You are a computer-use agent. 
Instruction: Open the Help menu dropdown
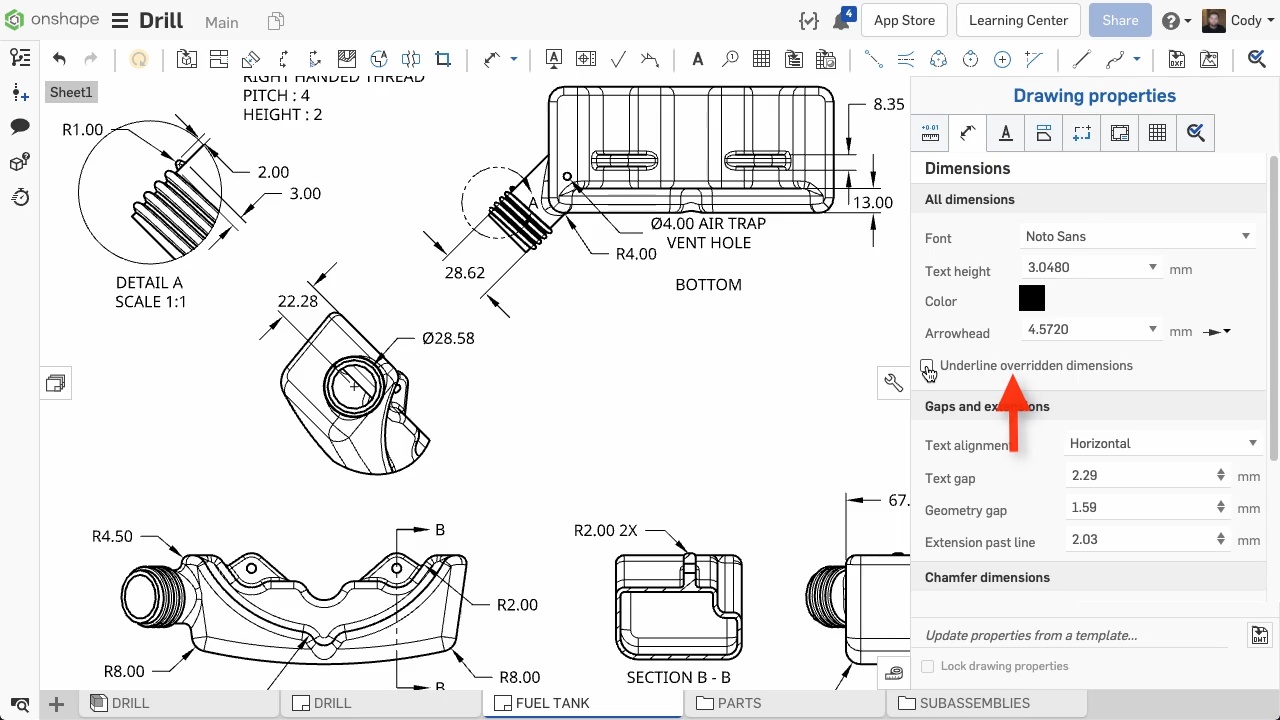[x=1176, y=21]
